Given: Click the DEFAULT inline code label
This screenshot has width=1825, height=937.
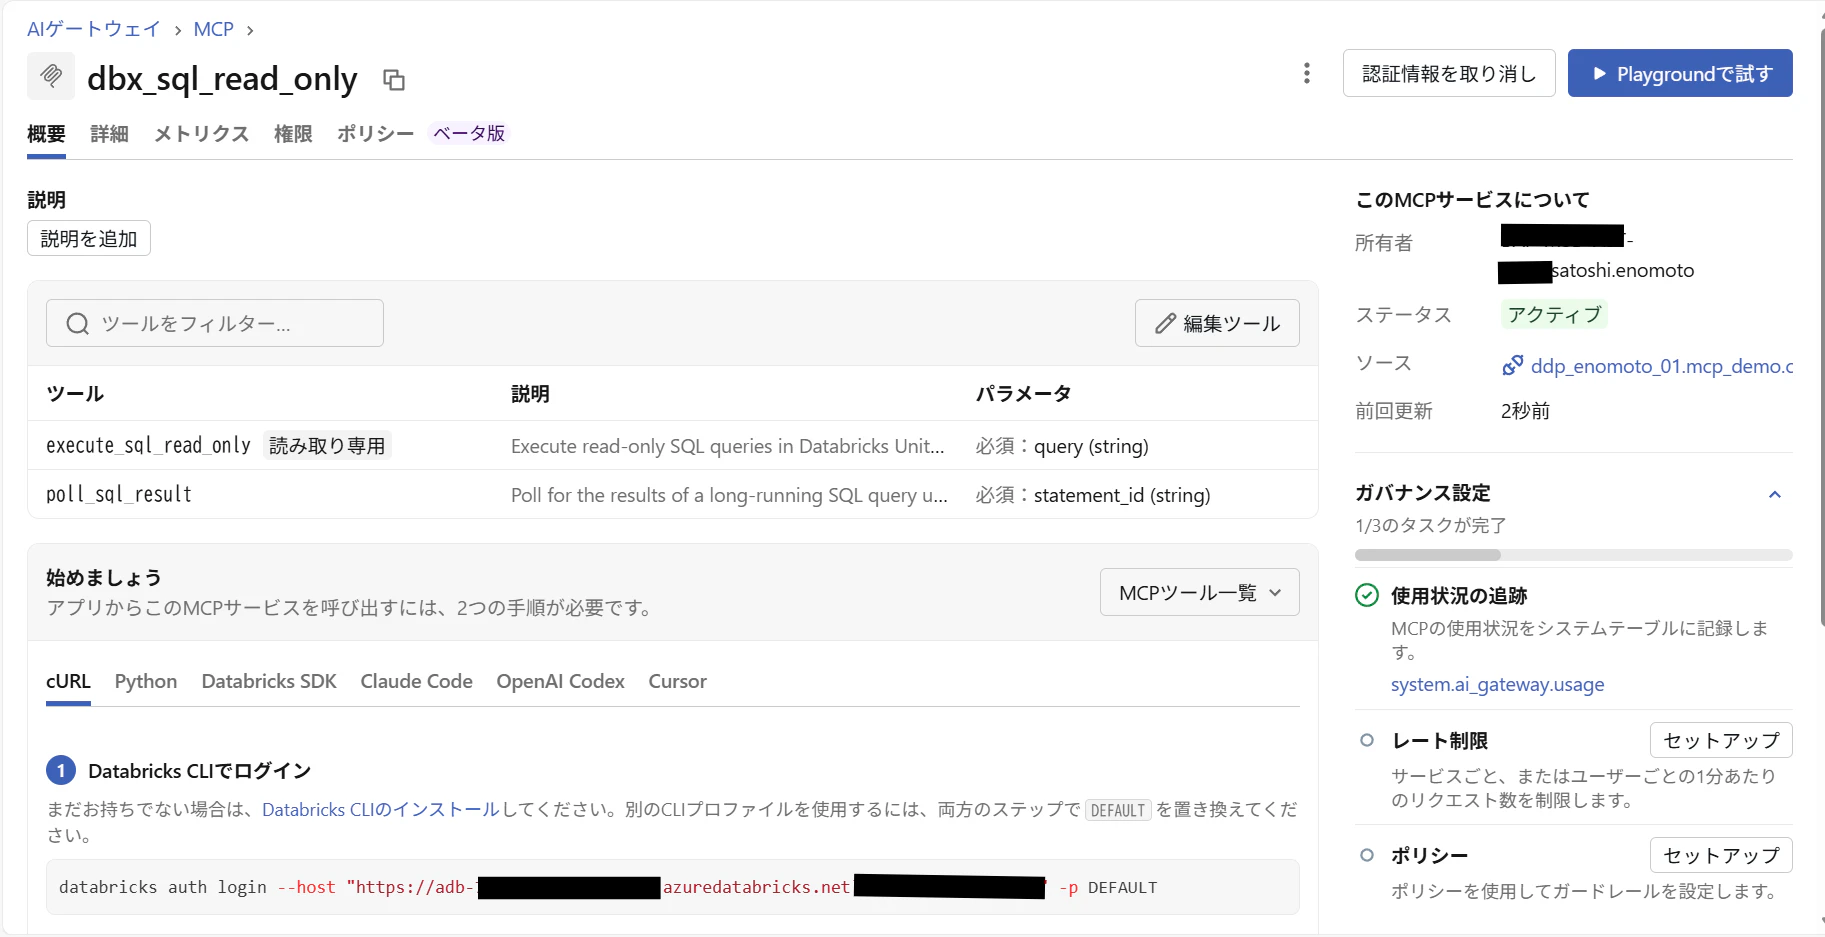Looking at the screenshot, I should tap(1118, 810).
